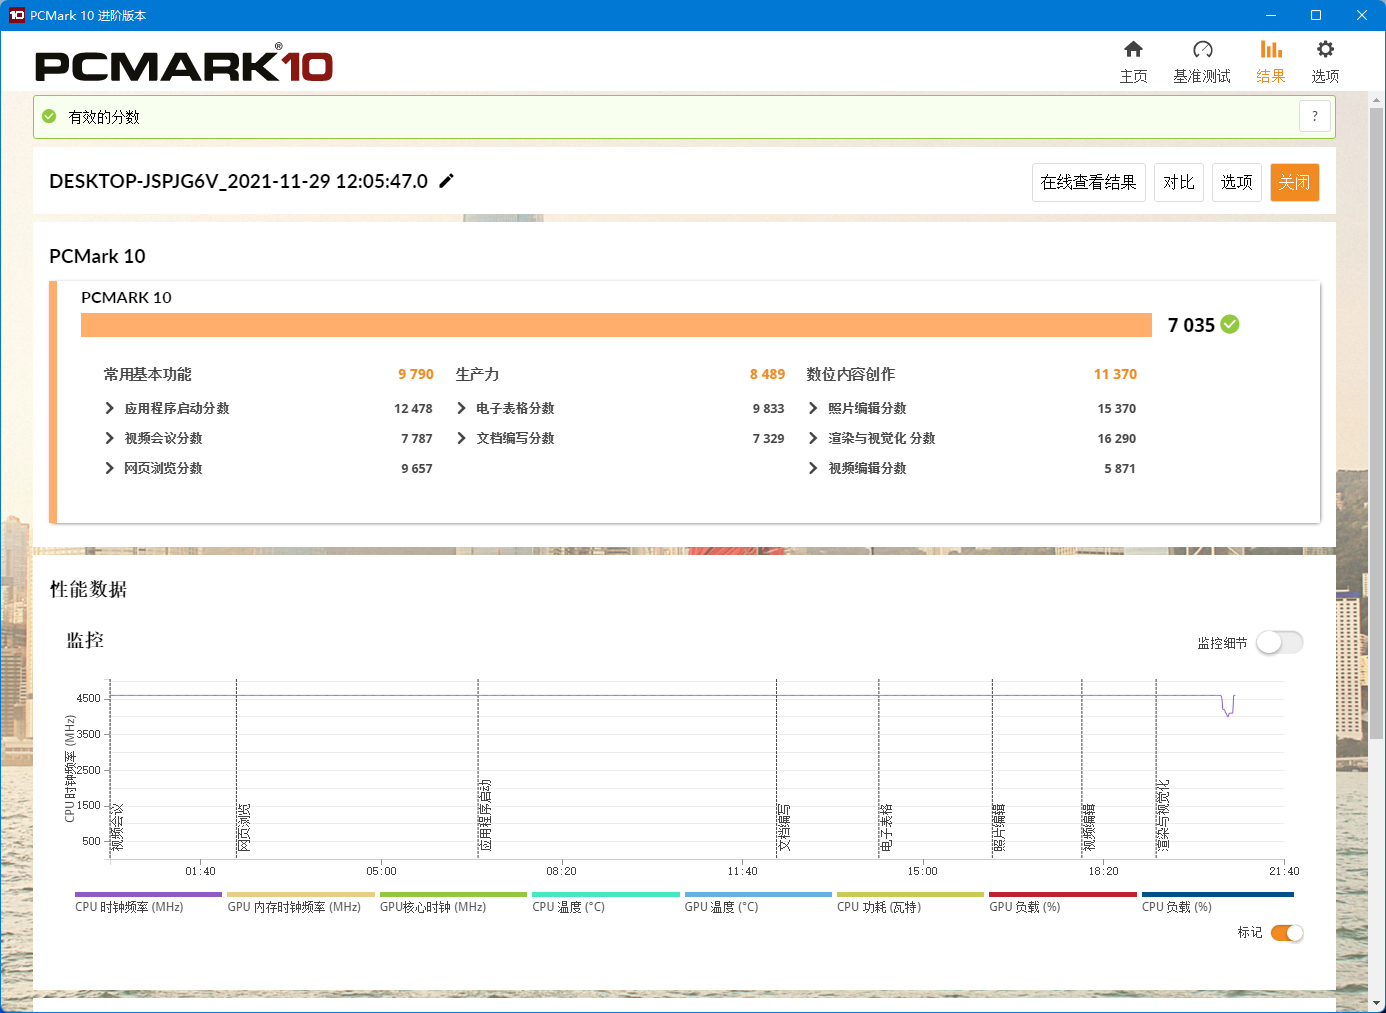Click the GPU 内存时钟频率 (MHz) legend swatch
This screenshot has width=1386, height=1013.
tap(301, 894)
